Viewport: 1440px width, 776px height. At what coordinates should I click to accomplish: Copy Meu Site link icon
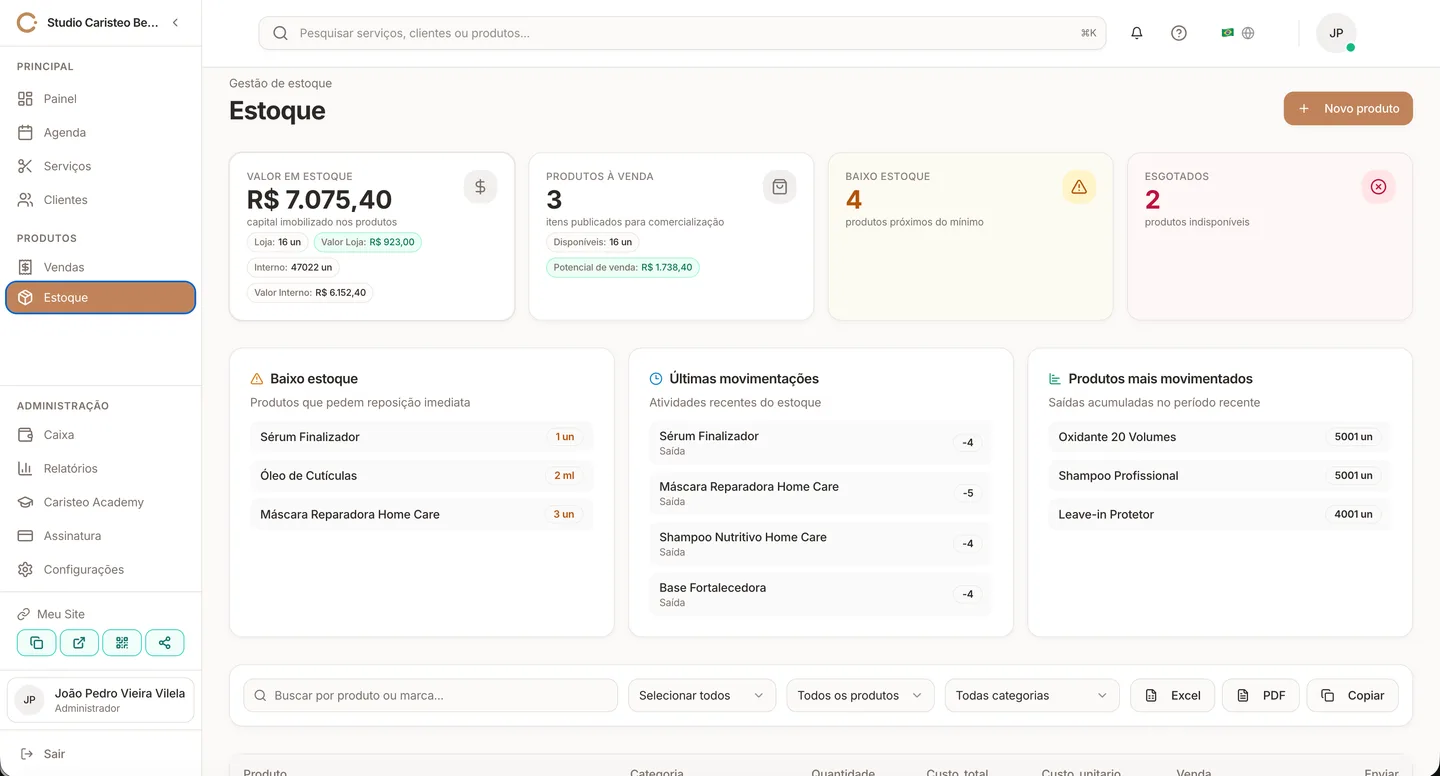[36, 643]
